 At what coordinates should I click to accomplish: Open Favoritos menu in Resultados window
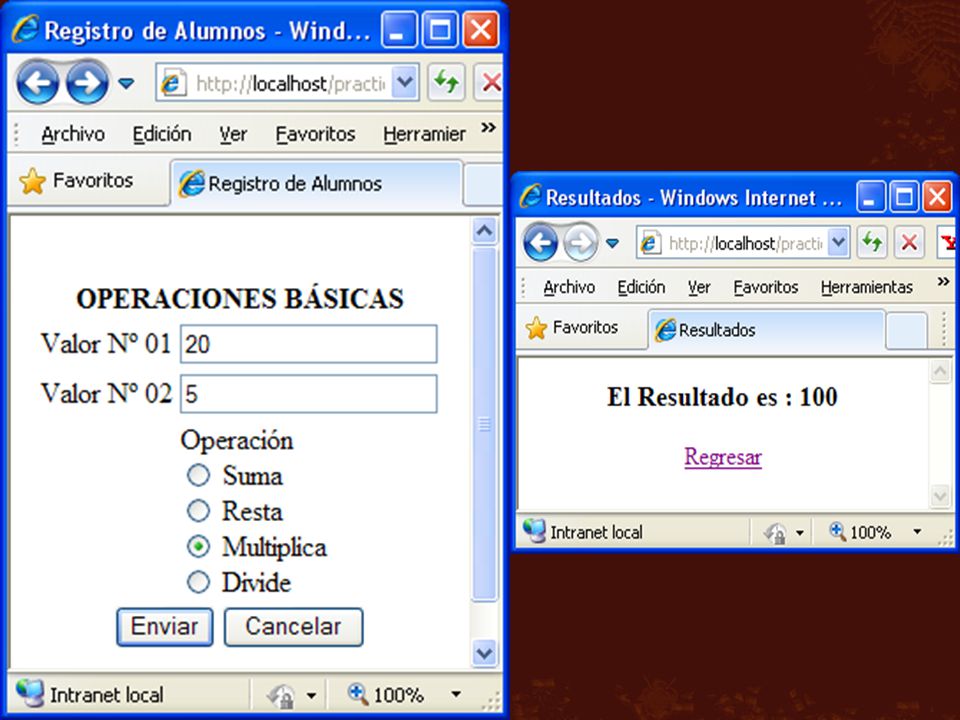point(766,287)
